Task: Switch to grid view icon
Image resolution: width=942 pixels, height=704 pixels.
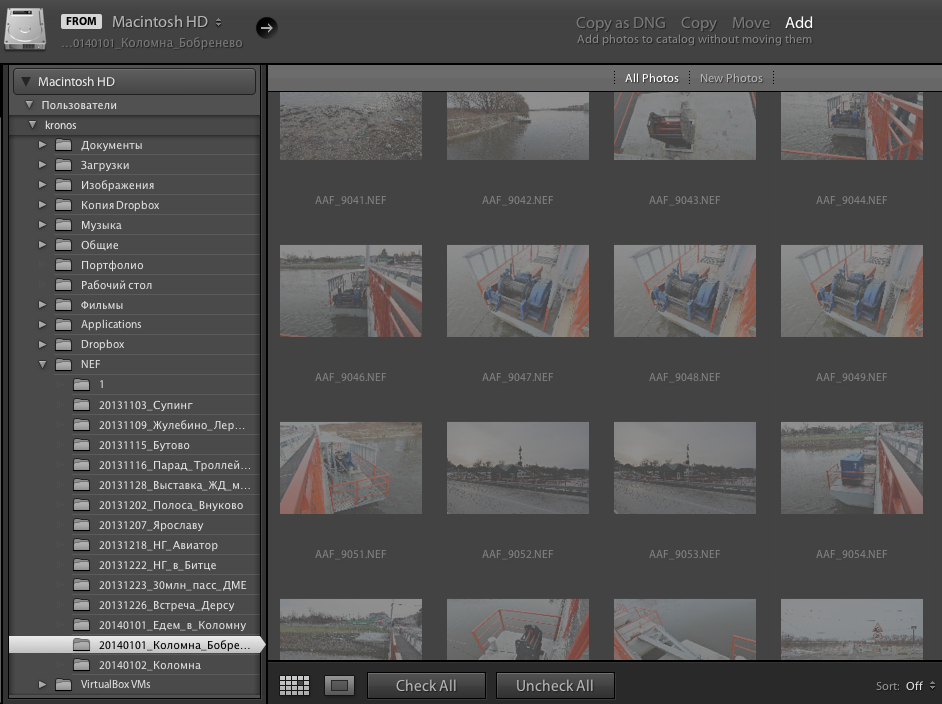Action: tap(294, 685)
